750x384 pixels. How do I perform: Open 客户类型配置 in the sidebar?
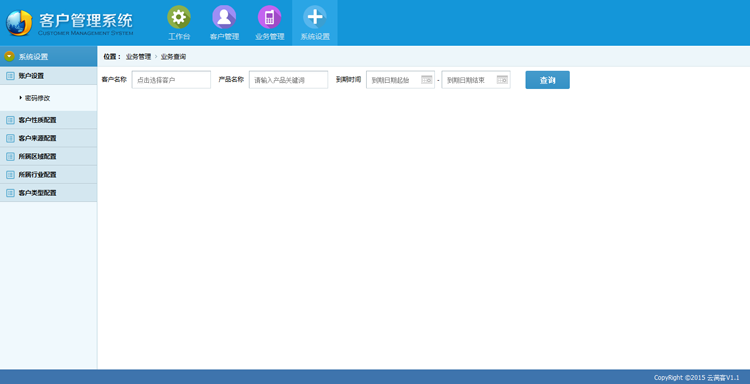[48, 193]
